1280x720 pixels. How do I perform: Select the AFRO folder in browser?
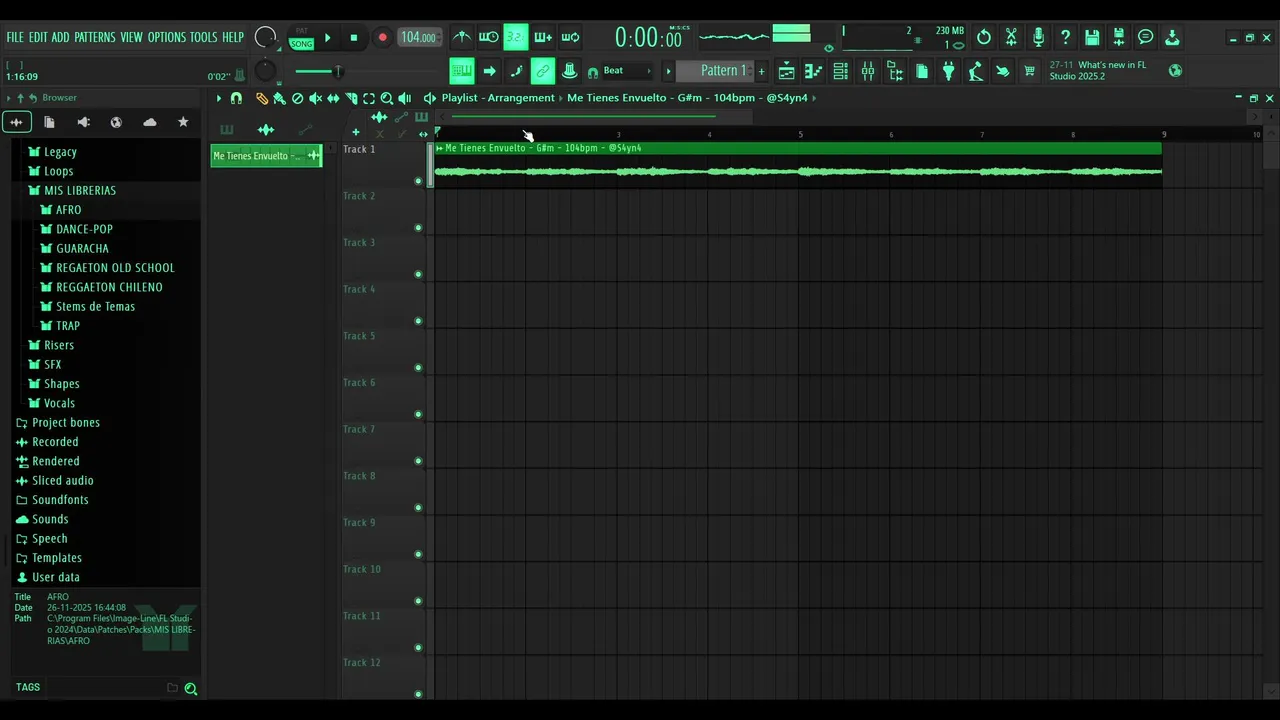(68, 210)
